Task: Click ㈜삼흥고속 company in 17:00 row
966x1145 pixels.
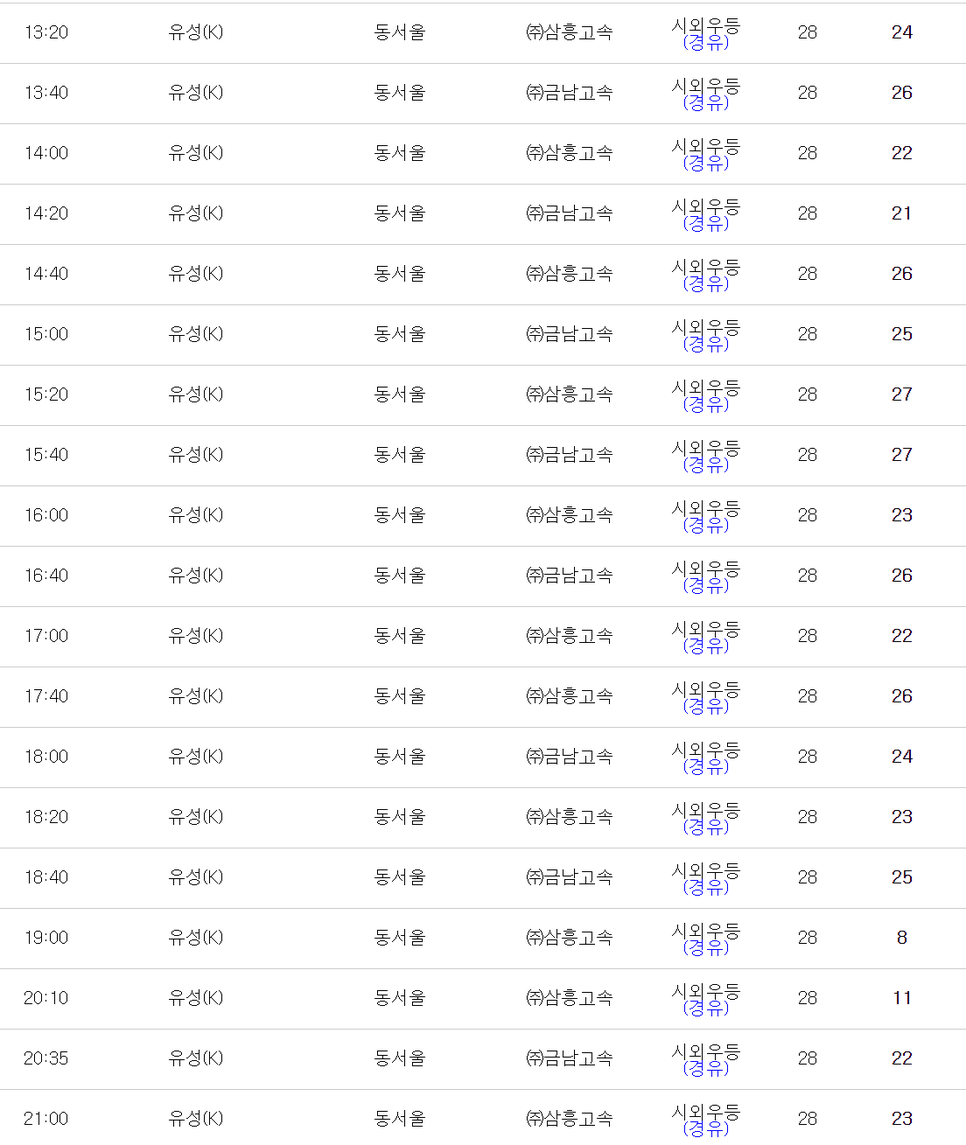Action: (569, 636)
